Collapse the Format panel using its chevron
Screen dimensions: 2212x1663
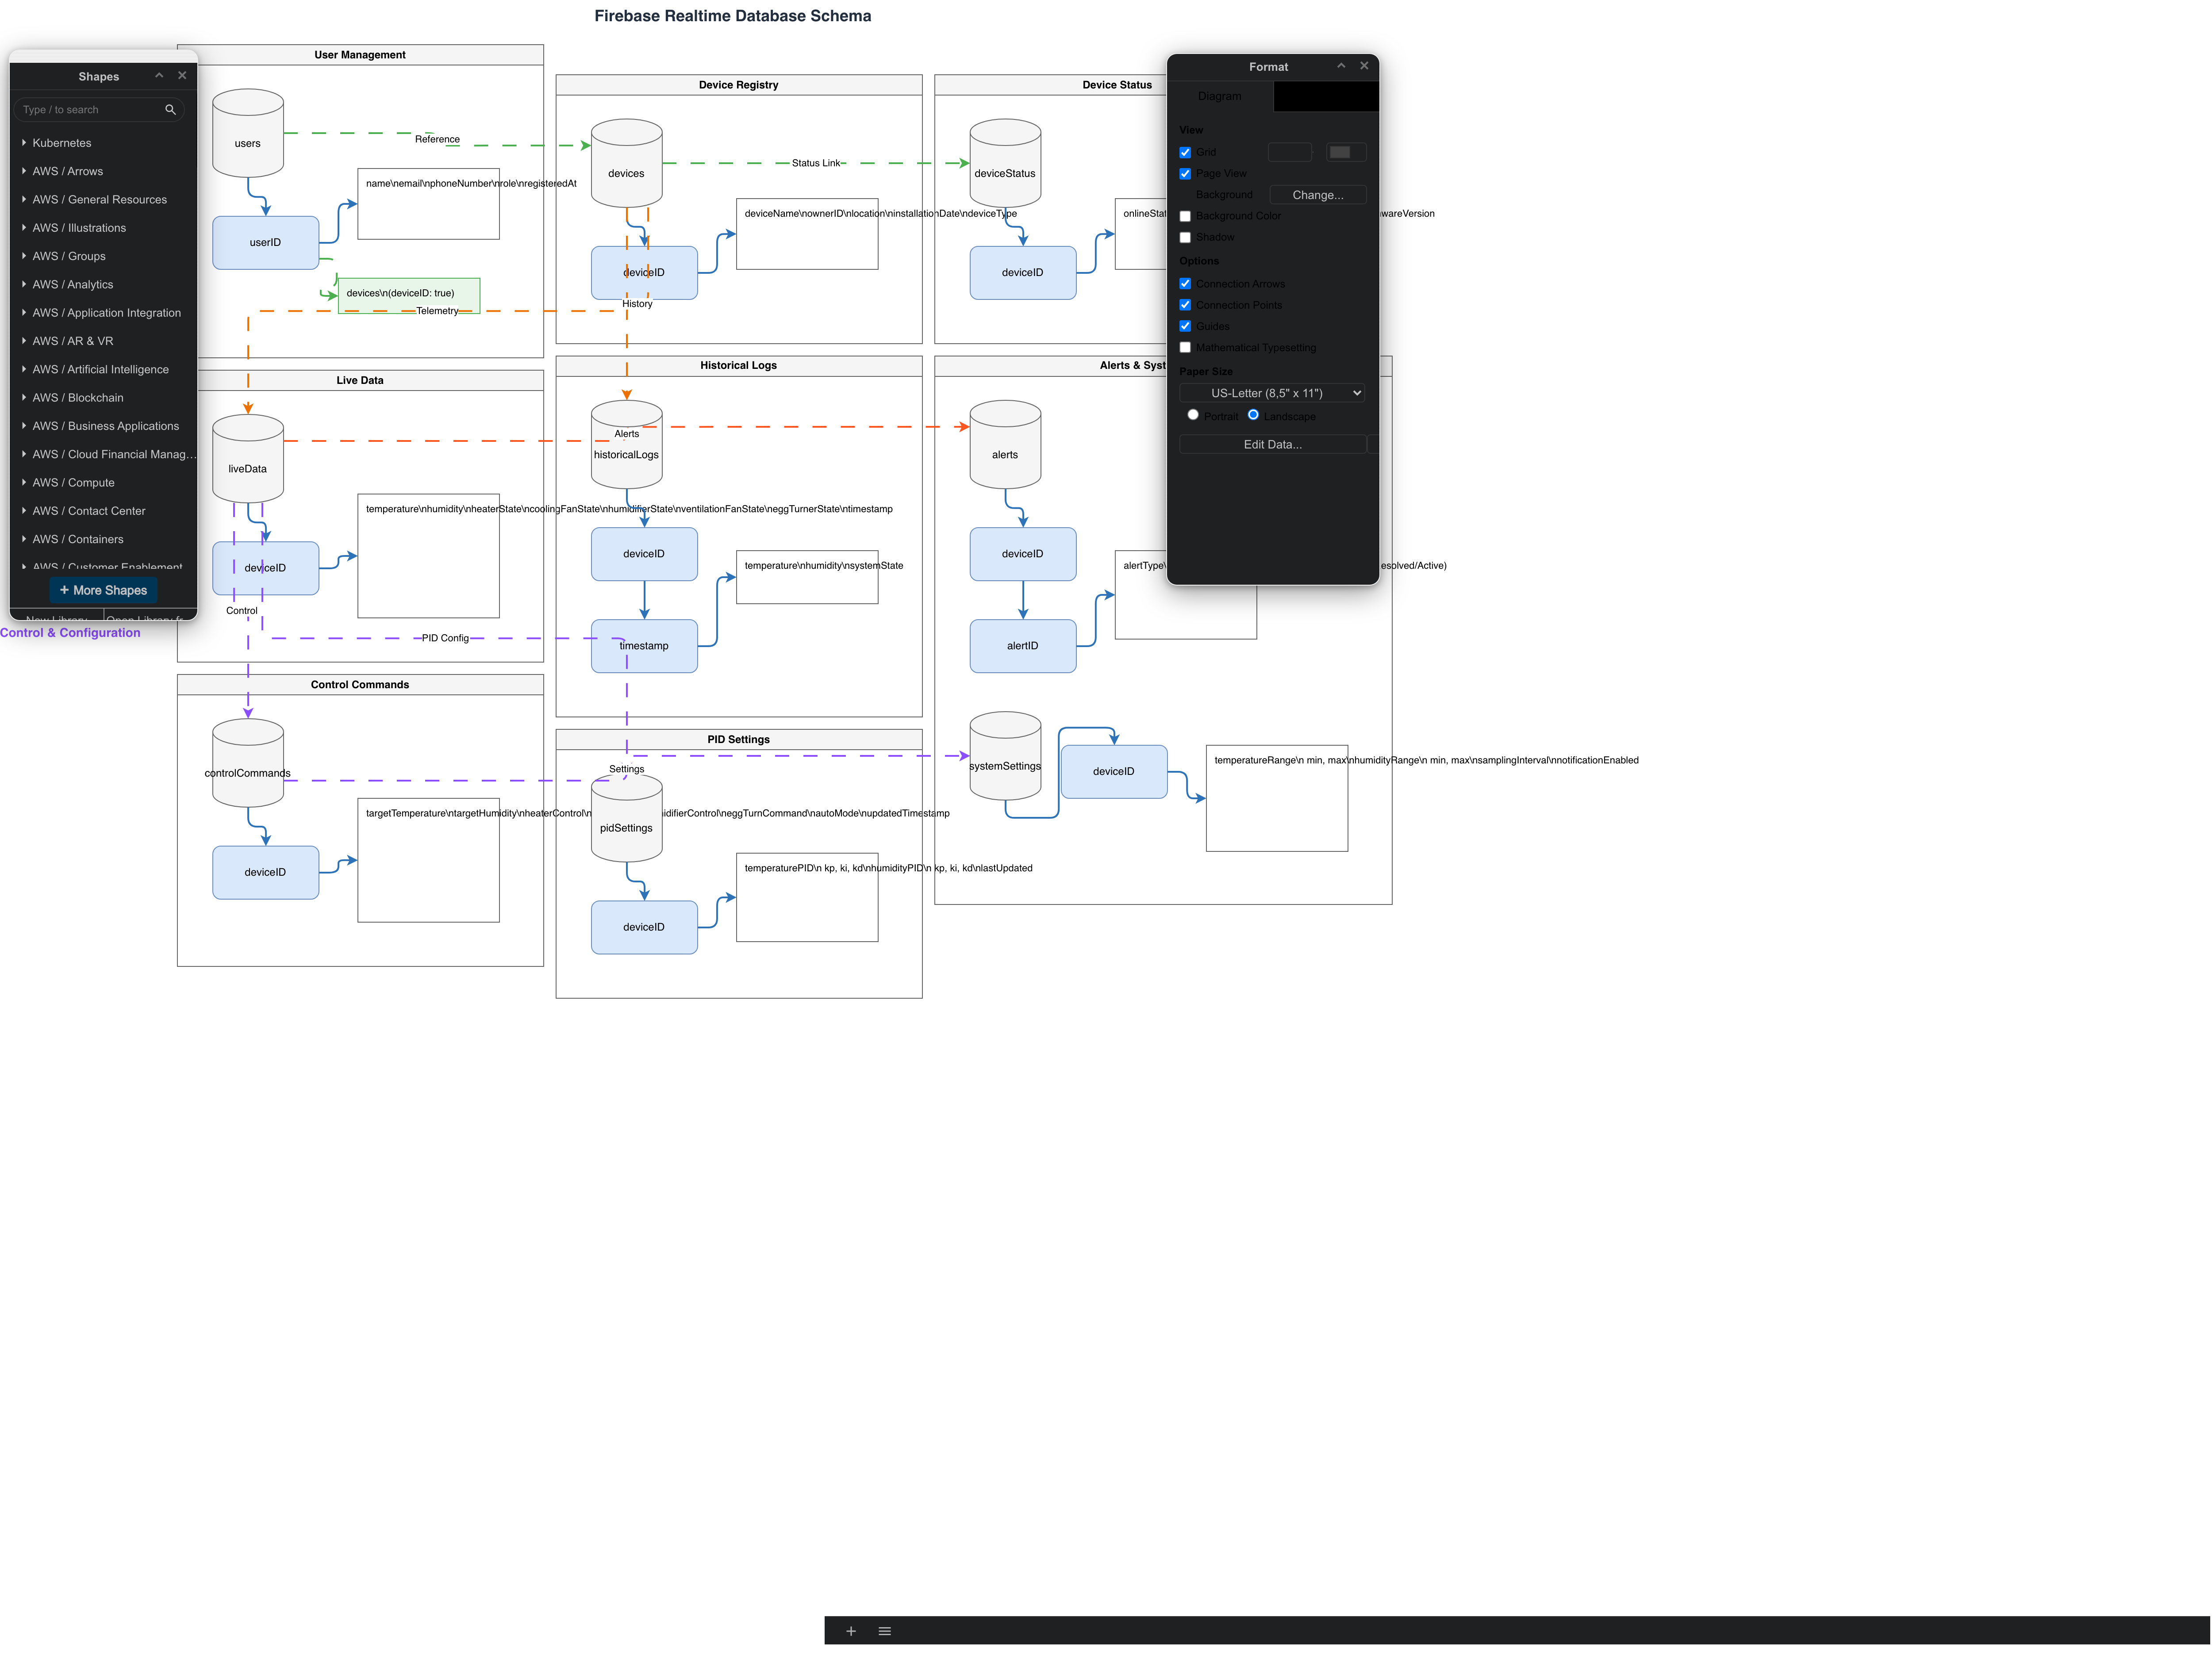(1341, 66)
